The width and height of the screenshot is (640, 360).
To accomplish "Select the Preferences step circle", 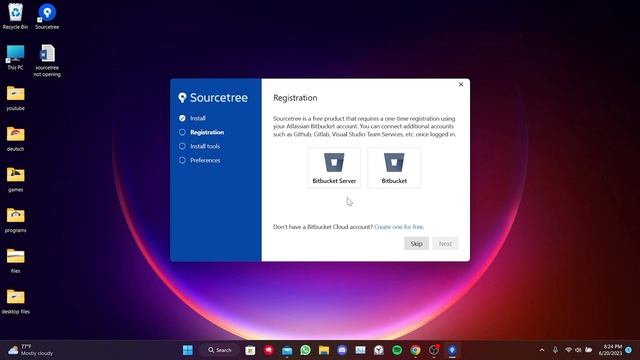I will click(182, 160).
